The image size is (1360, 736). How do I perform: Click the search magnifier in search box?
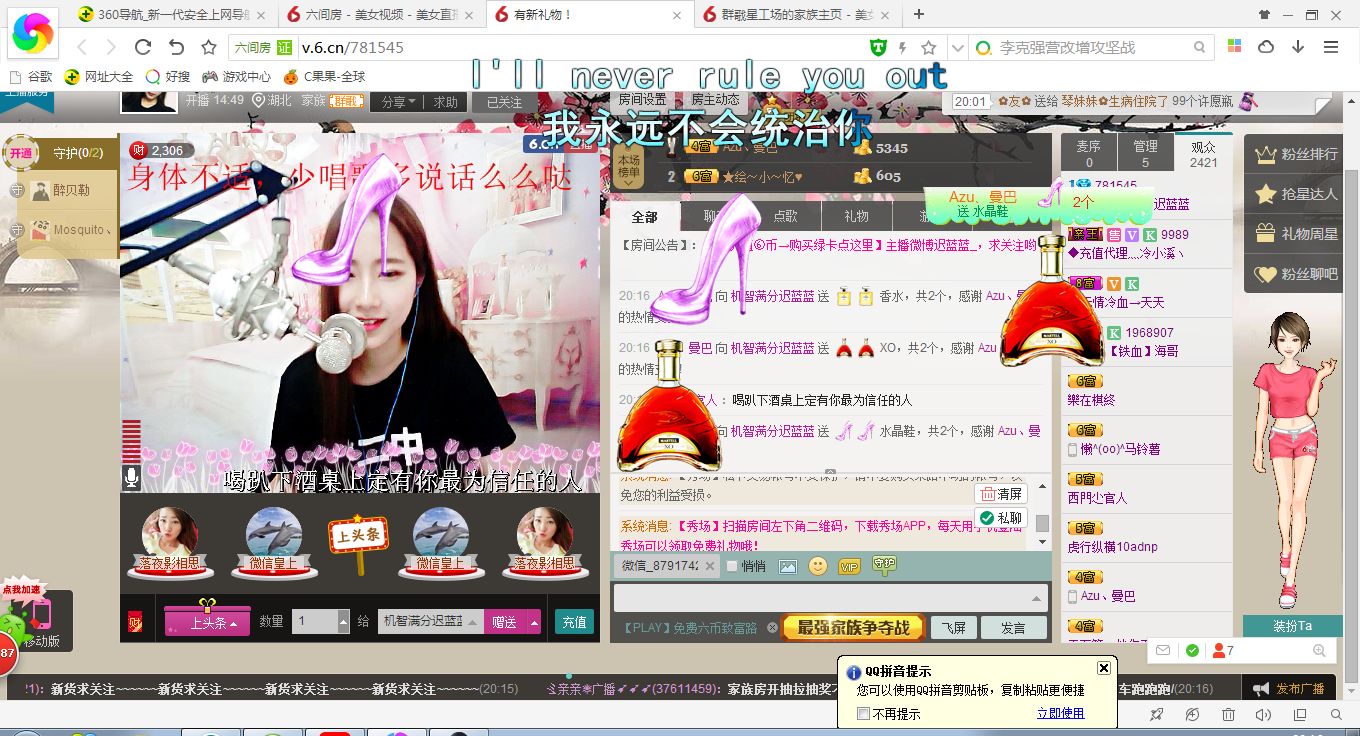(1199, 47)
